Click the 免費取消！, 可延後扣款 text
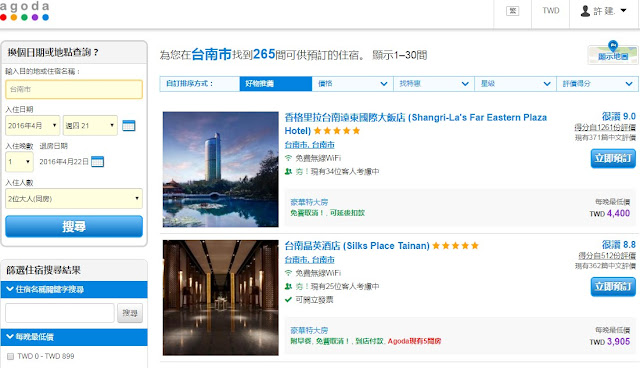640x368 pixels. tap(327, 213)
